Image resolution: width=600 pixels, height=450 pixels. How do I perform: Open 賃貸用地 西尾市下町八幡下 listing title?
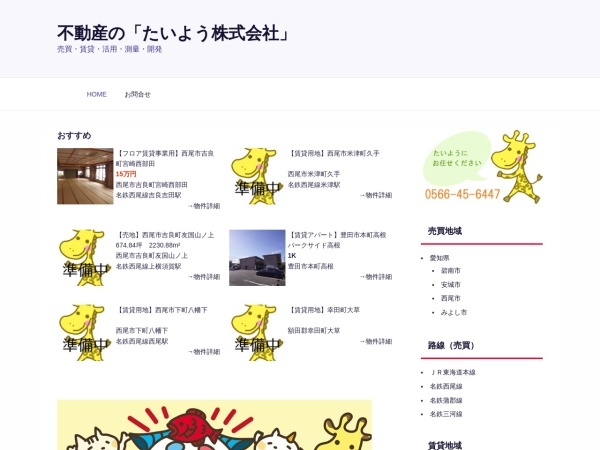[x=161, y=310]
